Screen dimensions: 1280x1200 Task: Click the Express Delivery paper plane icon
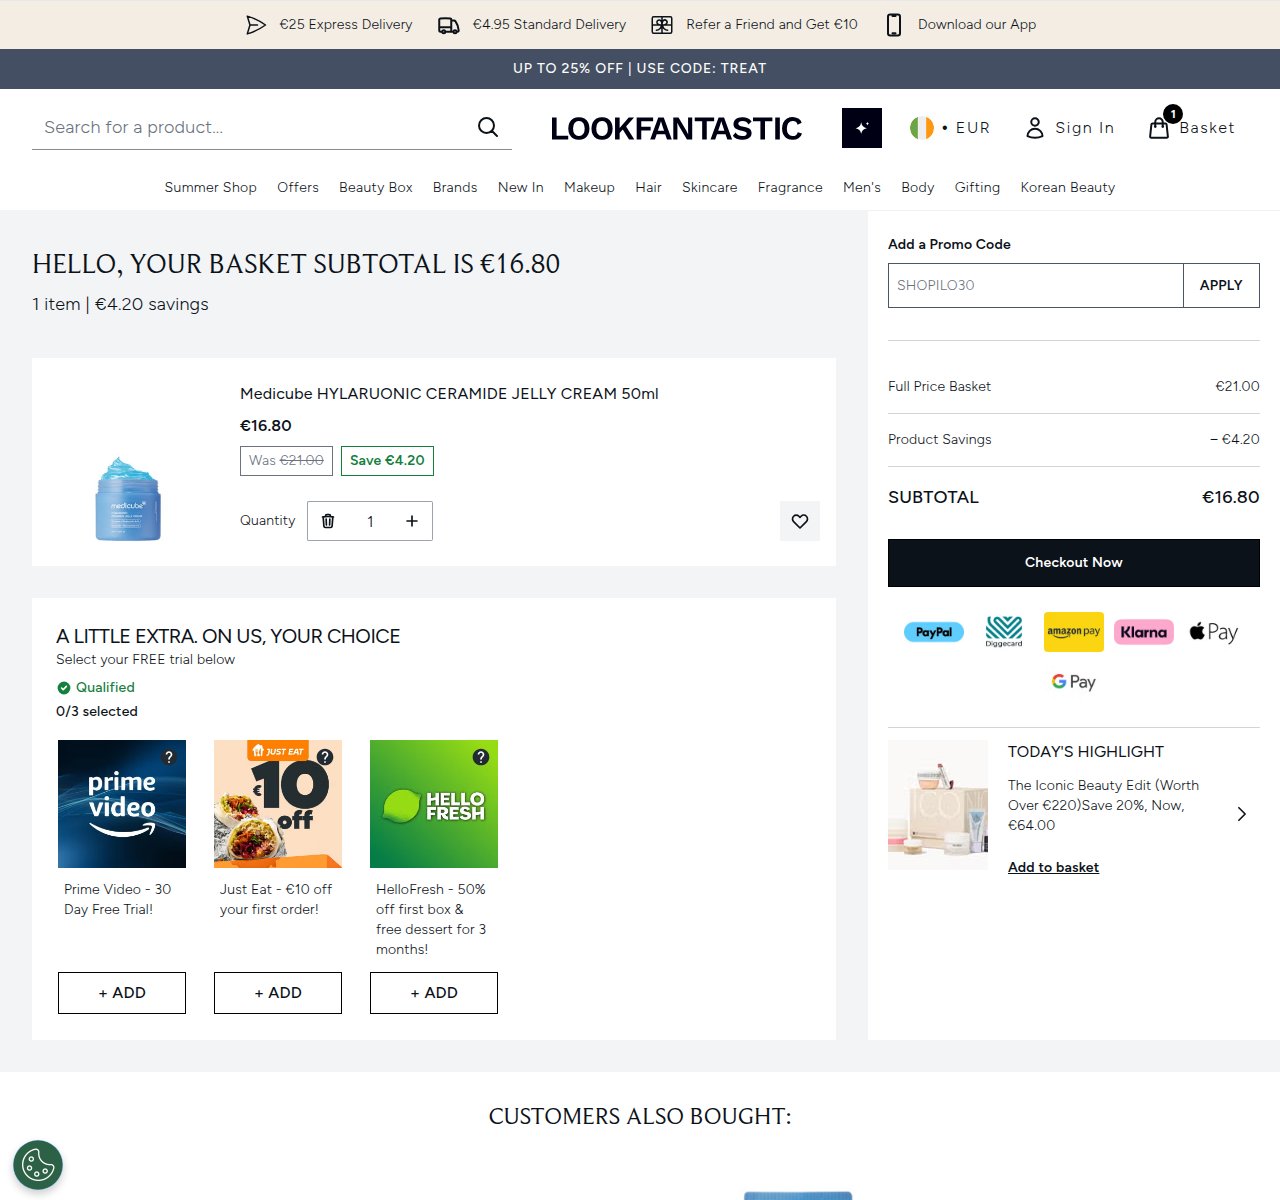256,25
